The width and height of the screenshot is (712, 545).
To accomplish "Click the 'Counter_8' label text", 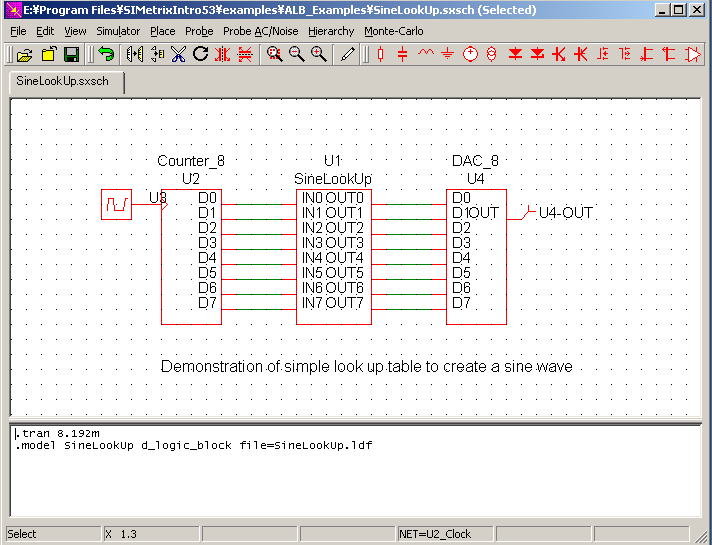I will [191, 161].
